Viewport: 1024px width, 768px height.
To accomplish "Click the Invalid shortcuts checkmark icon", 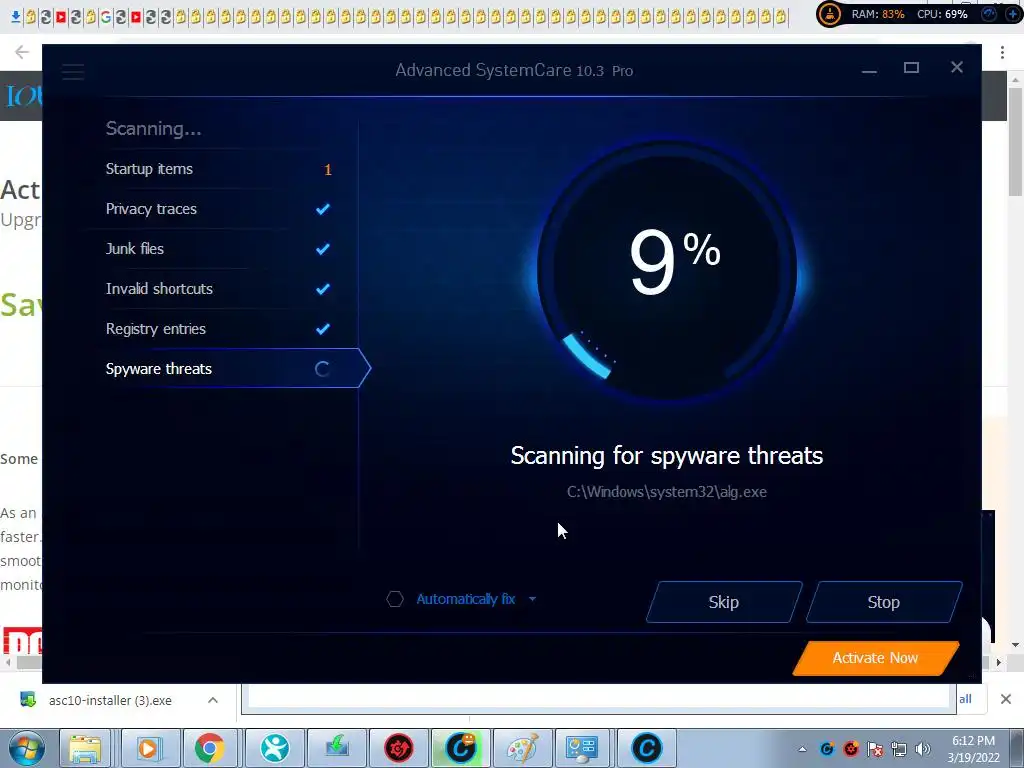I will tap(323, 289).
